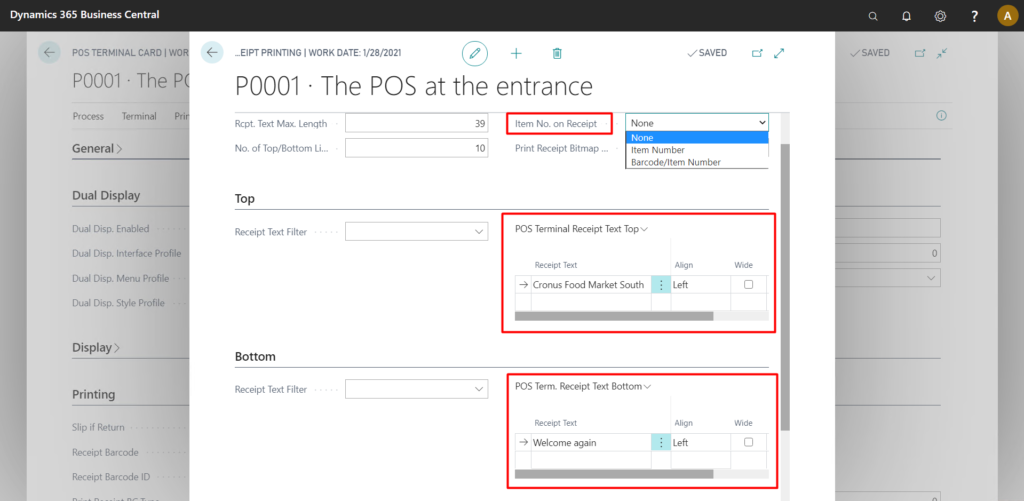1024x501 pixels.
Task: Expand the General section on background page
Action: (x=97, y=148)
